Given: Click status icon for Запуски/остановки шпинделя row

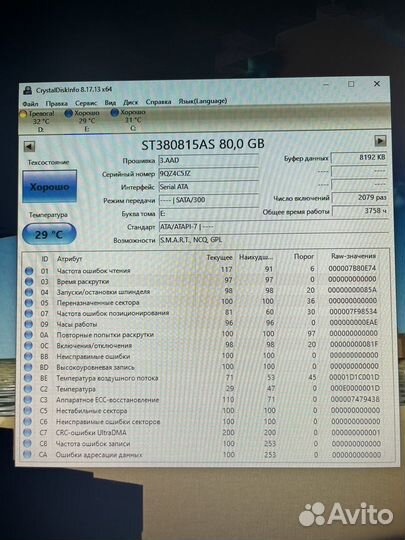Looking at the screenshot, I should click(29, 292).
